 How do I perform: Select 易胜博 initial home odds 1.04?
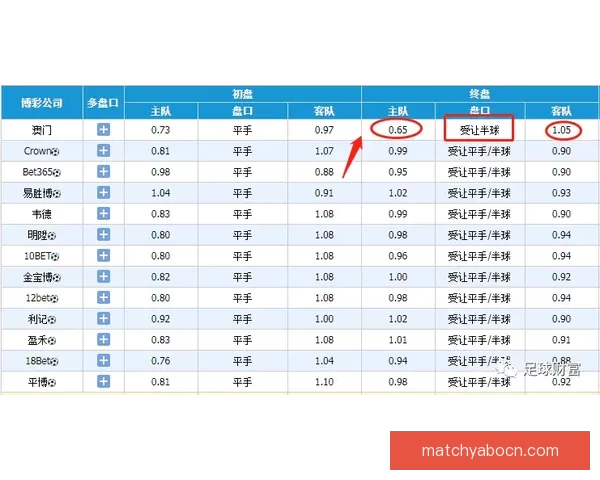[161, 193]
